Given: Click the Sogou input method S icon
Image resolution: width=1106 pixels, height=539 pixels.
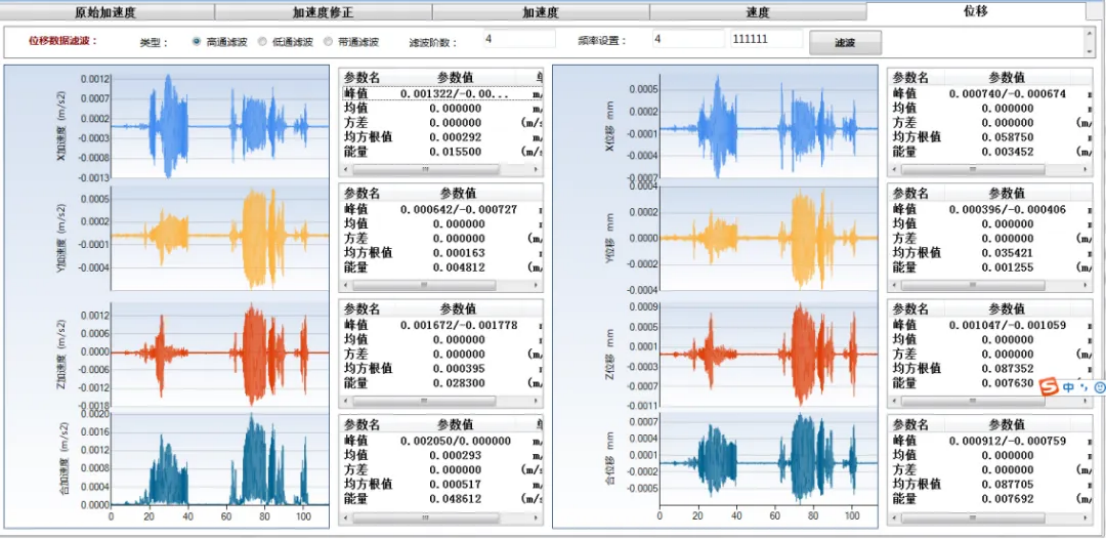Looking at the screenshot, I should (1047, 386).
